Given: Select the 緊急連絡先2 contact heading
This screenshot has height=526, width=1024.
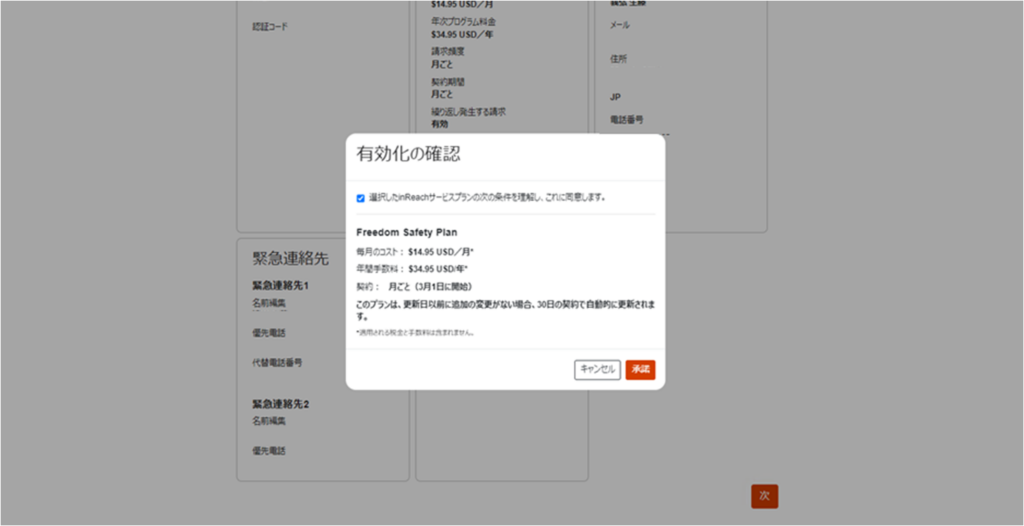Looking at the screenshot, I should [280, 404].
